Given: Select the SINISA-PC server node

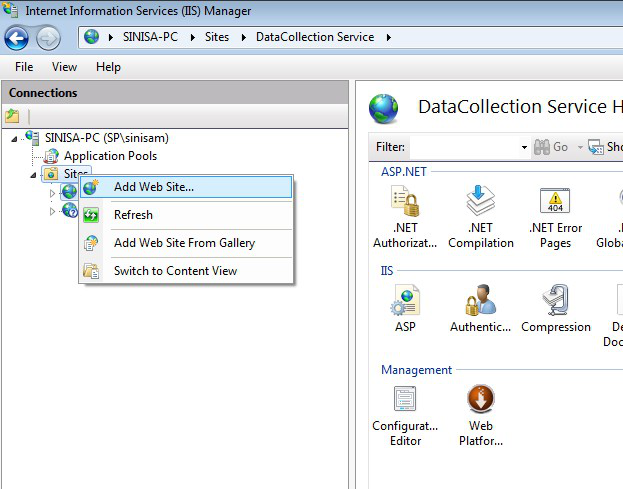Looking at the screenshot, I should click(x=106, y=138).
